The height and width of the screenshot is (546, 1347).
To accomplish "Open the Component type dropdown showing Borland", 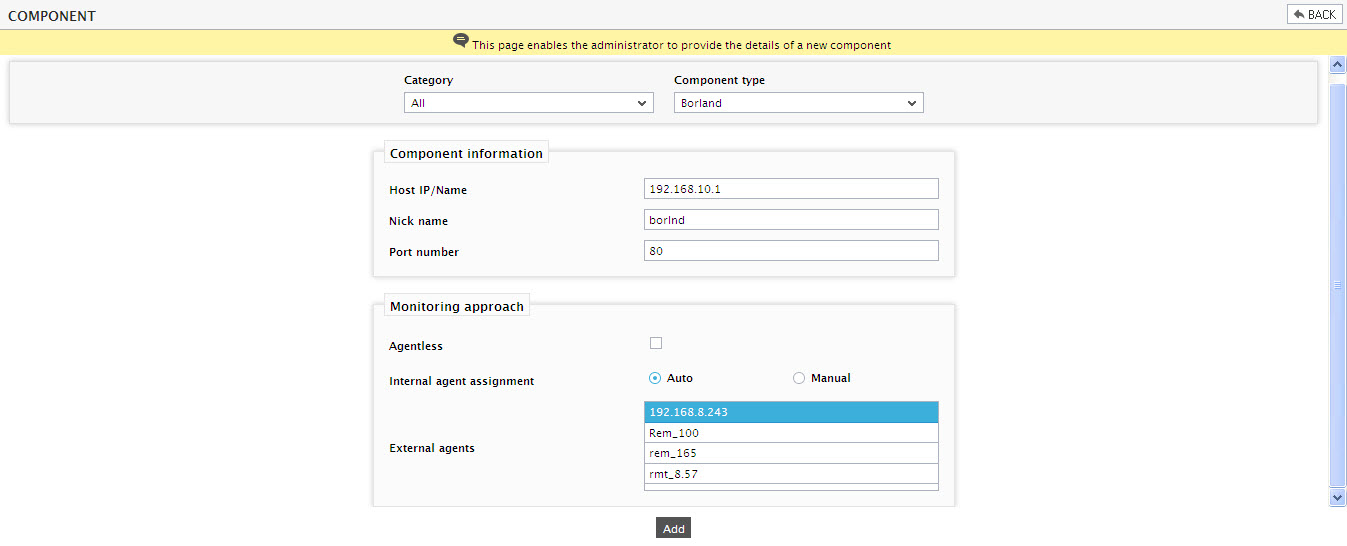I will [x=798, y=103].
